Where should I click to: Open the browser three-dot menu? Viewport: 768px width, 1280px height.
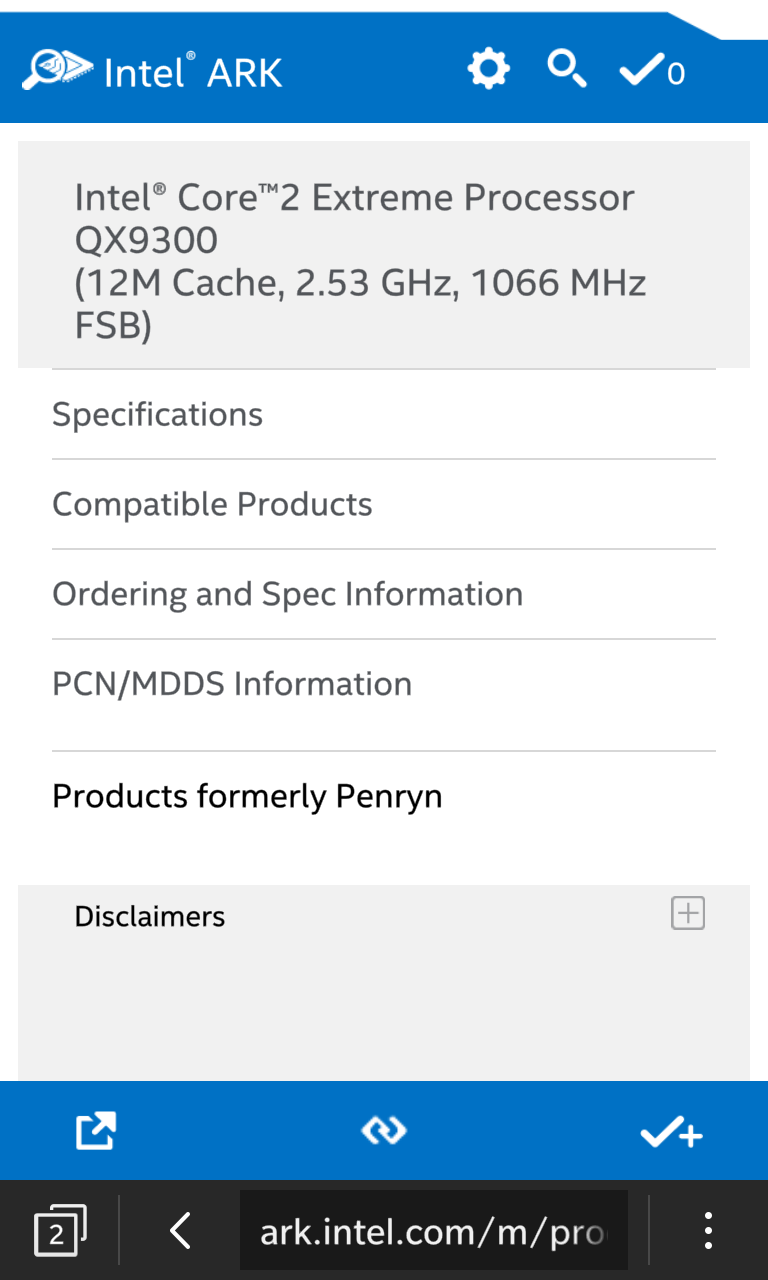708,1230
